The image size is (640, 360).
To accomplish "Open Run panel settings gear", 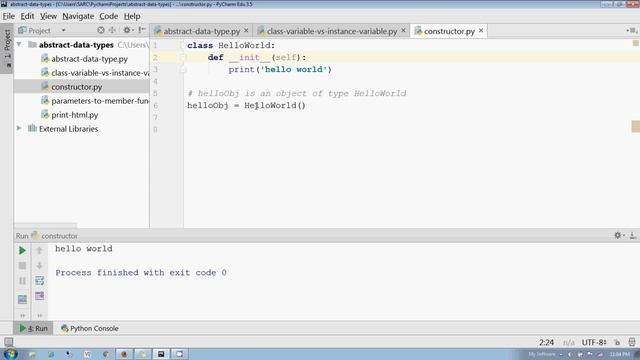I will pos(618,236).
